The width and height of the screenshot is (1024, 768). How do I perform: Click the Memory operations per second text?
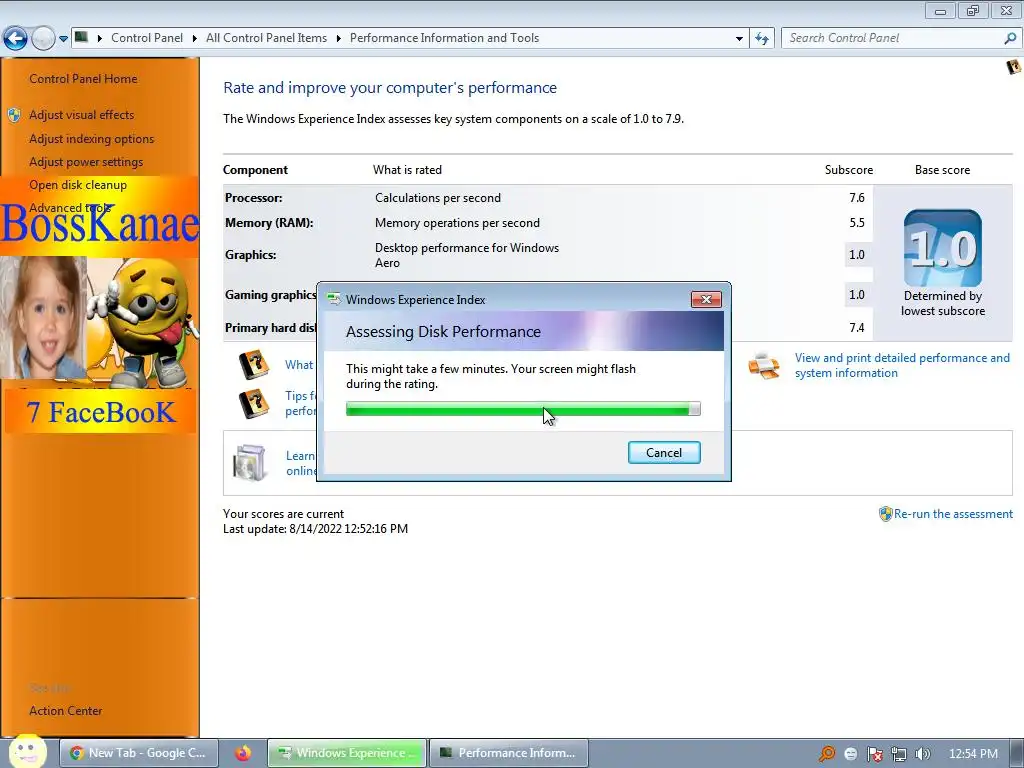[x=457, y=223]
